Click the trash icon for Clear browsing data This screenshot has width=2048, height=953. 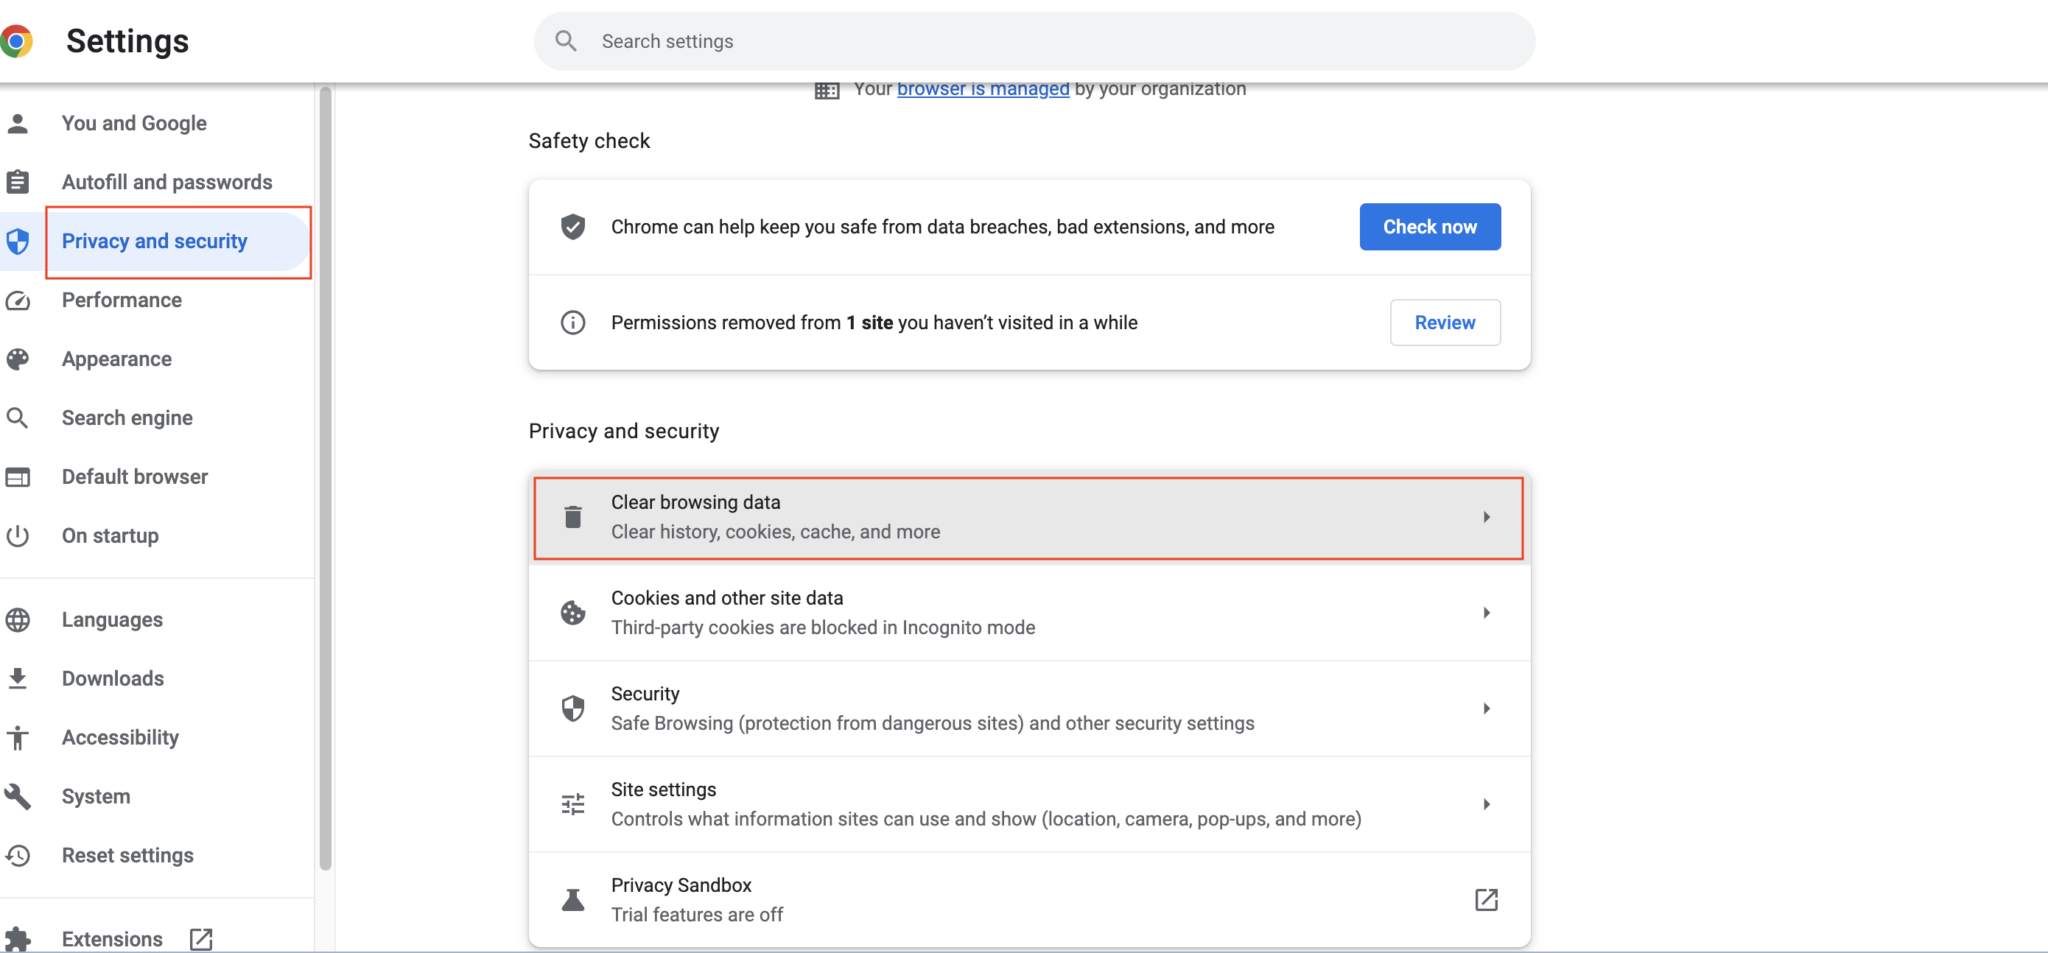point(573,517)
